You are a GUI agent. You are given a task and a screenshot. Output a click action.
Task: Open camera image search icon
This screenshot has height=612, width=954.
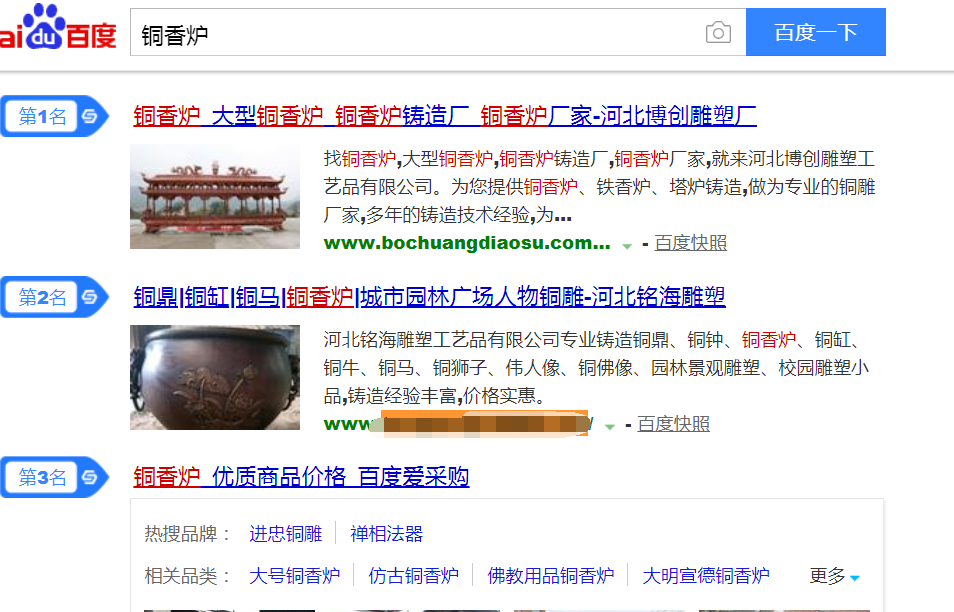click(x=718, y=32)
